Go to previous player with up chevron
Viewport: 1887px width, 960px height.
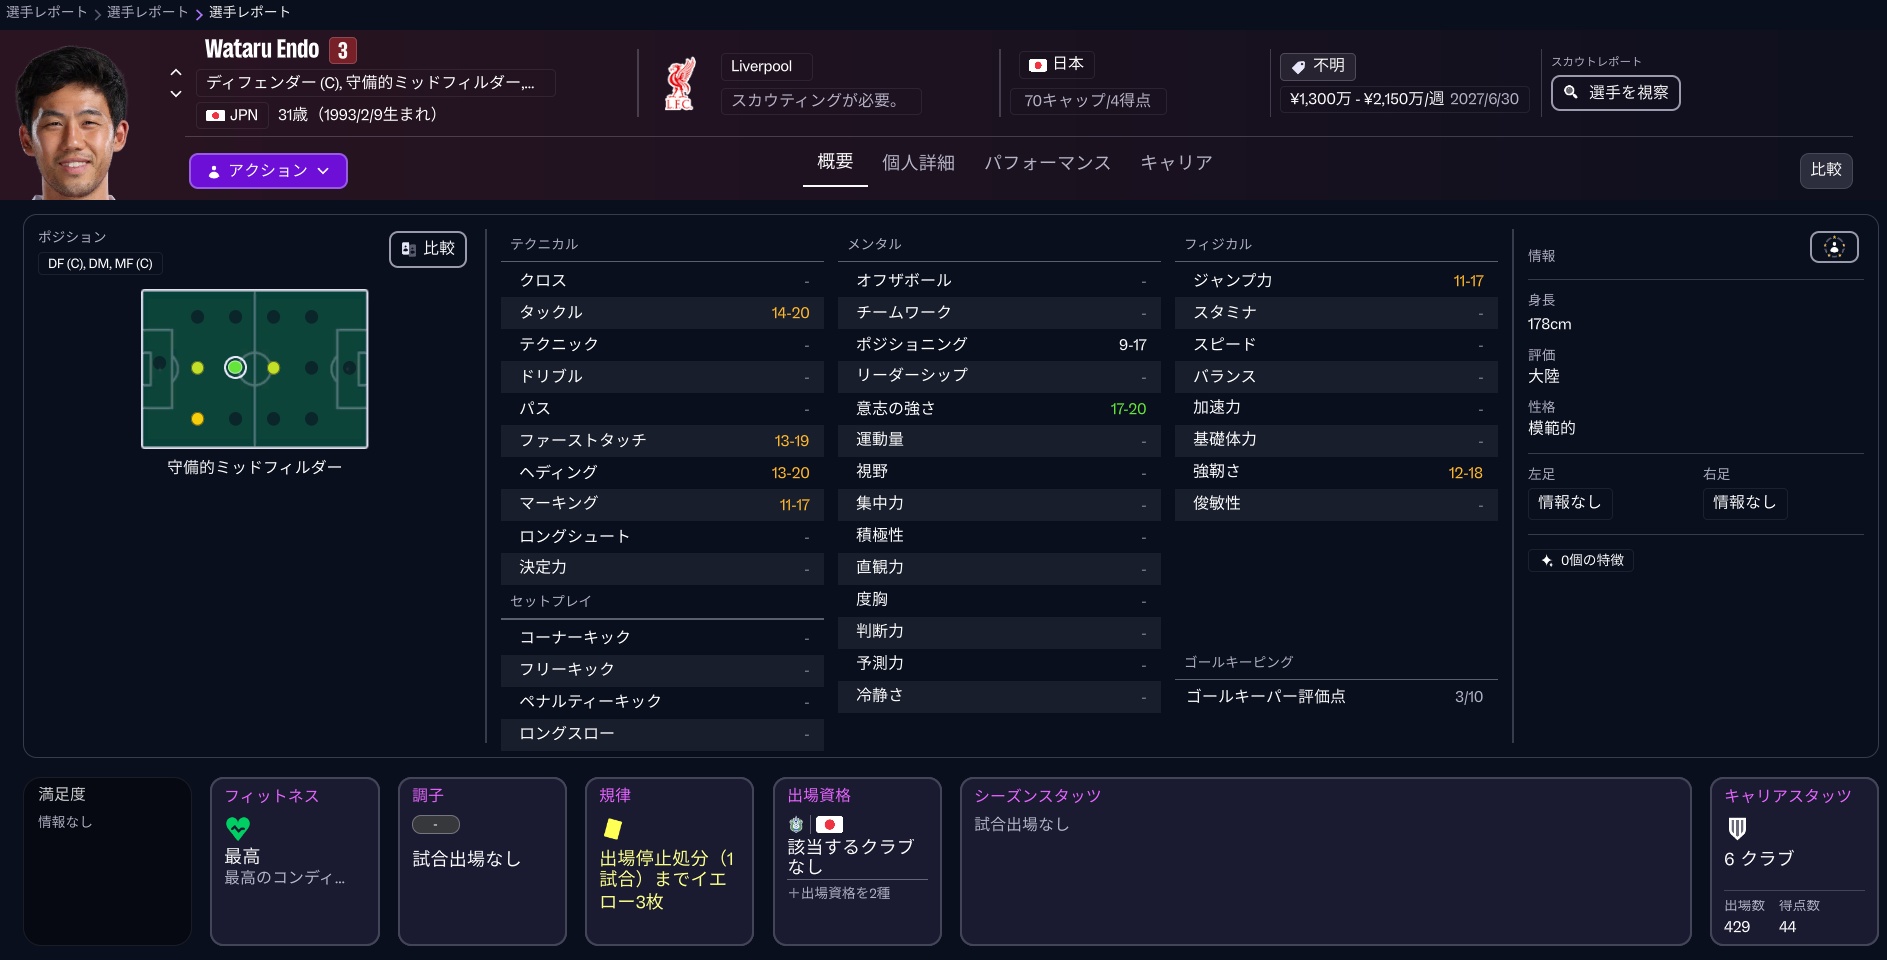click(x=176, y=72)
